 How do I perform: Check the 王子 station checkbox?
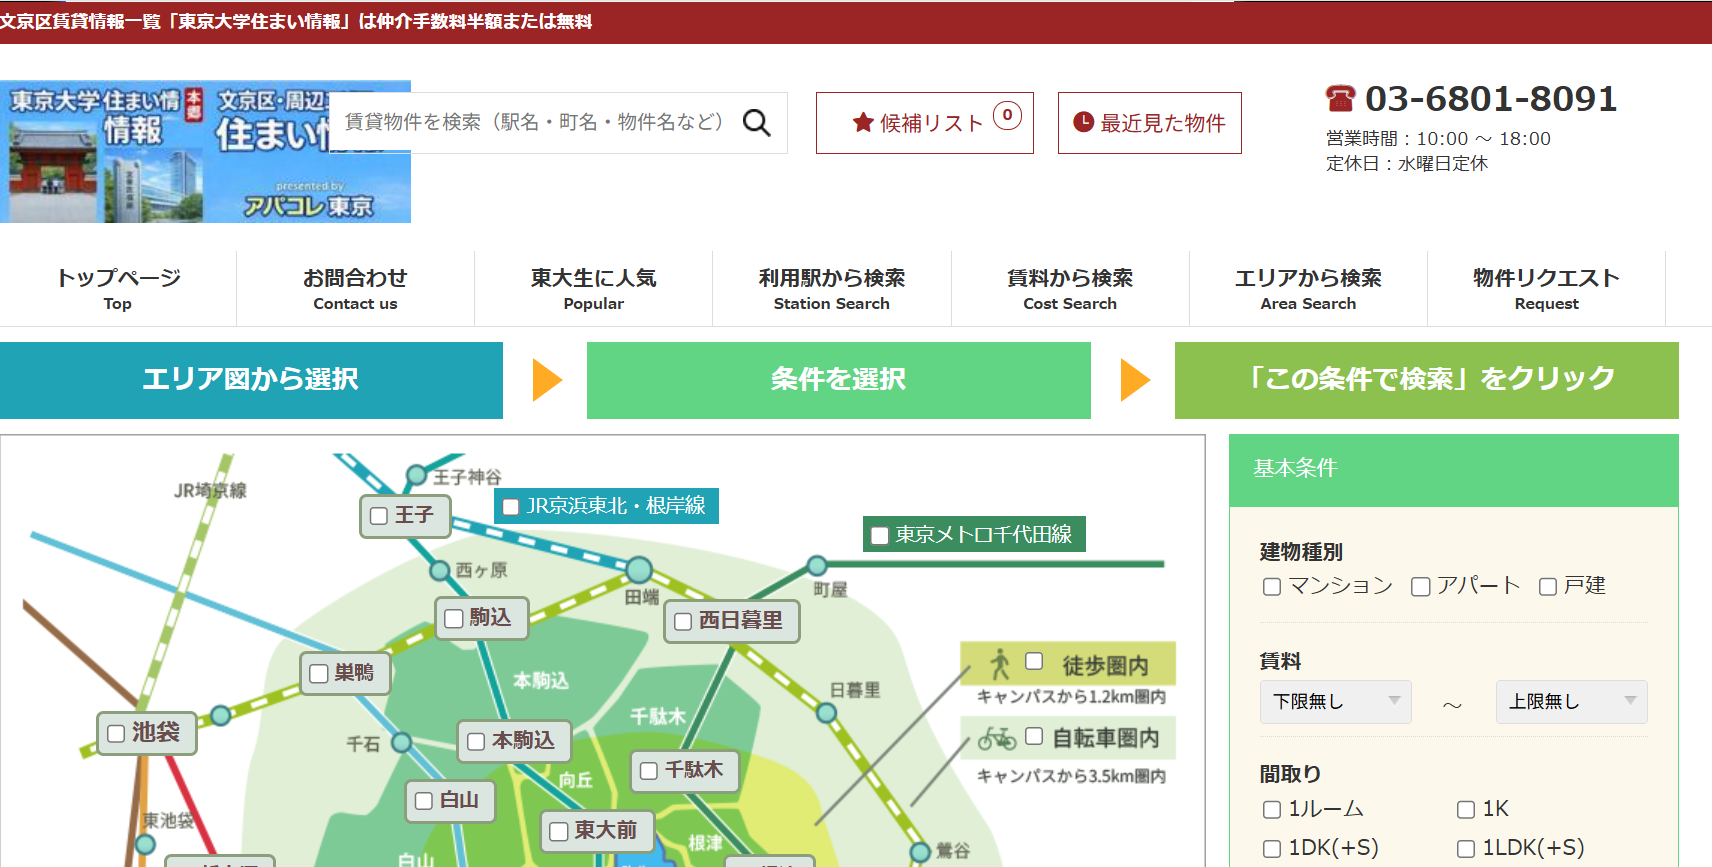379,516
